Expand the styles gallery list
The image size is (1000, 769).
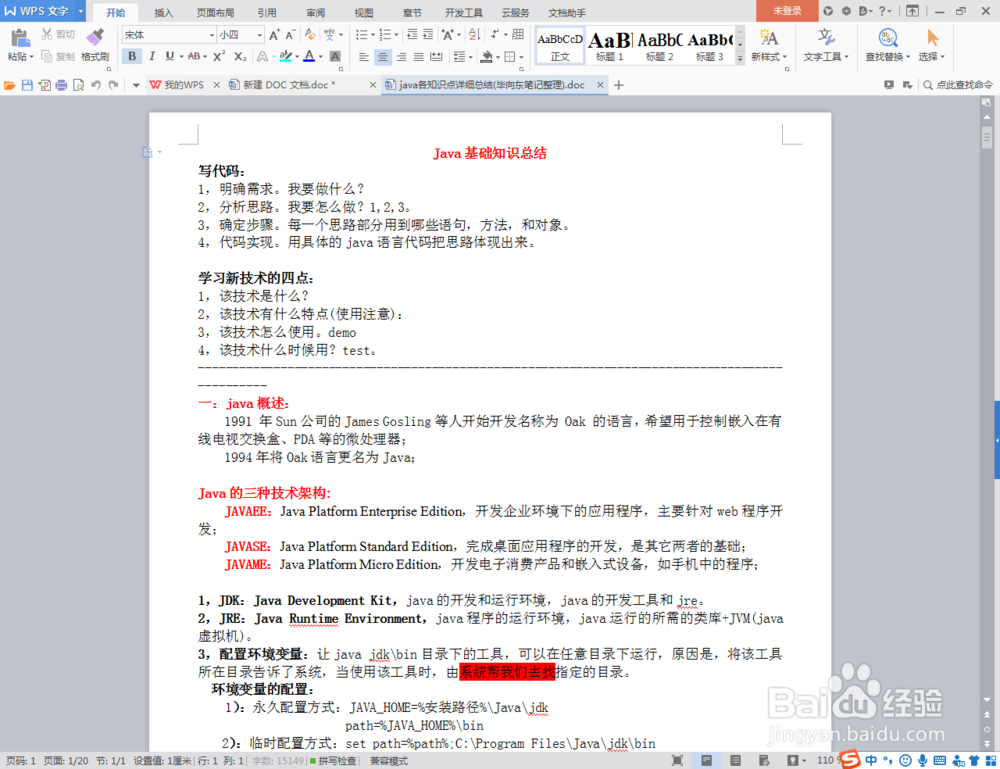(740, 58)
